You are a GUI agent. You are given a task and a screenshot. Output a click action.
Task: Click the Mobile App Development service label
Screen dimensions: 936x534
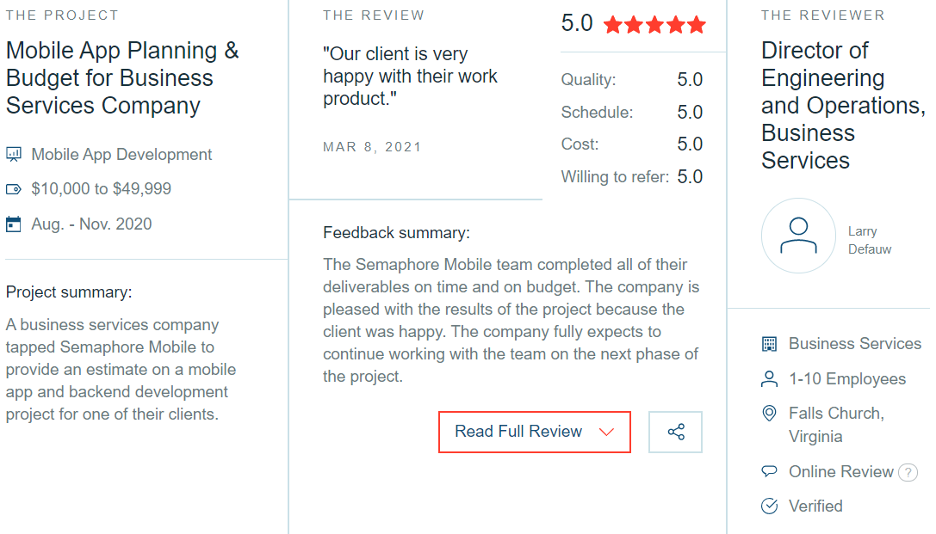(x=122, y=155)
